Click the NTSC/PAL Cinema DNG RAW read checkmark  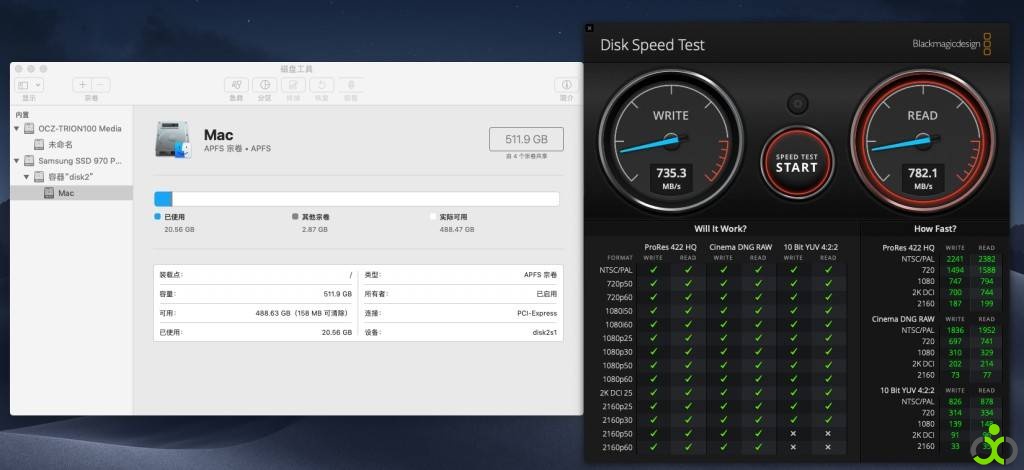(x=758, y=270)
